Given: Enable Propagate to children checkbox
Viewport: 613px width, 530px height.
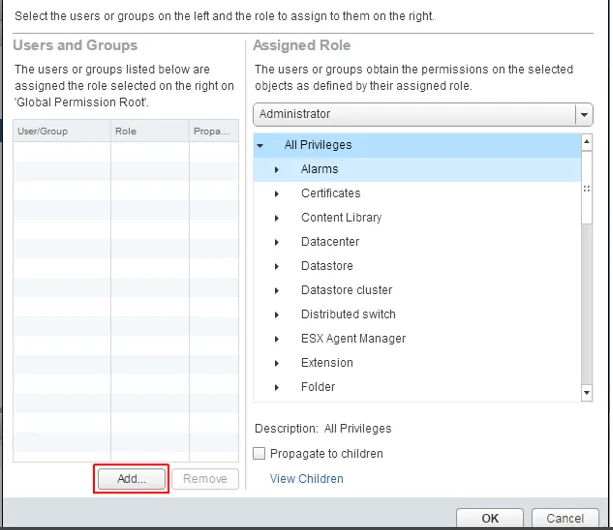Looking at the screenshot, I should (x=259, y=453).
